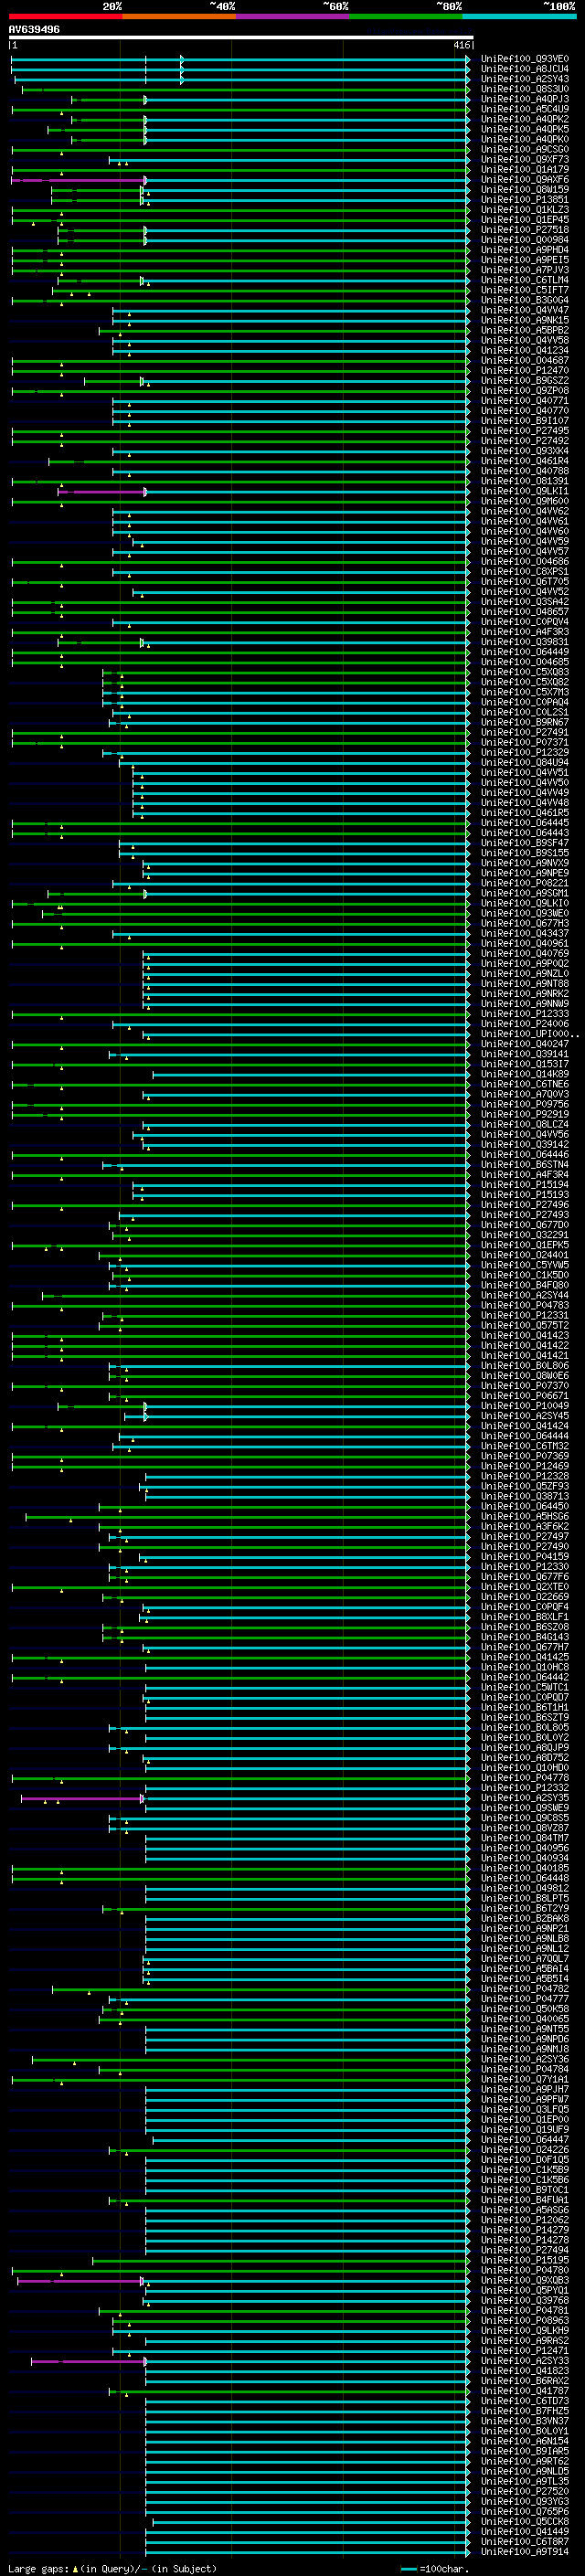Click the green ~80% legend segment
Screen dimensions: 585x2576
[x=406, y=16]
